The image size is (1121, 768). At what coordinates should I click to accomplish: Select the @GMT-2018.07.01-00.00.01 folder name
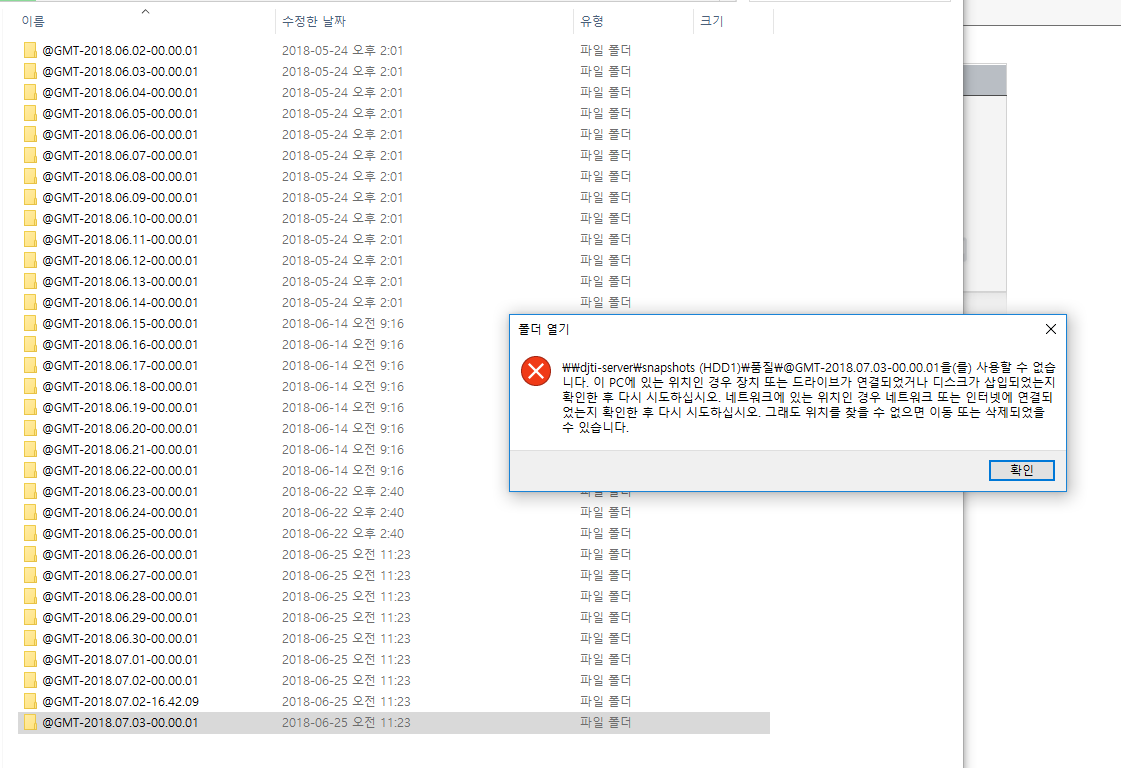click(x=120, y=659)
